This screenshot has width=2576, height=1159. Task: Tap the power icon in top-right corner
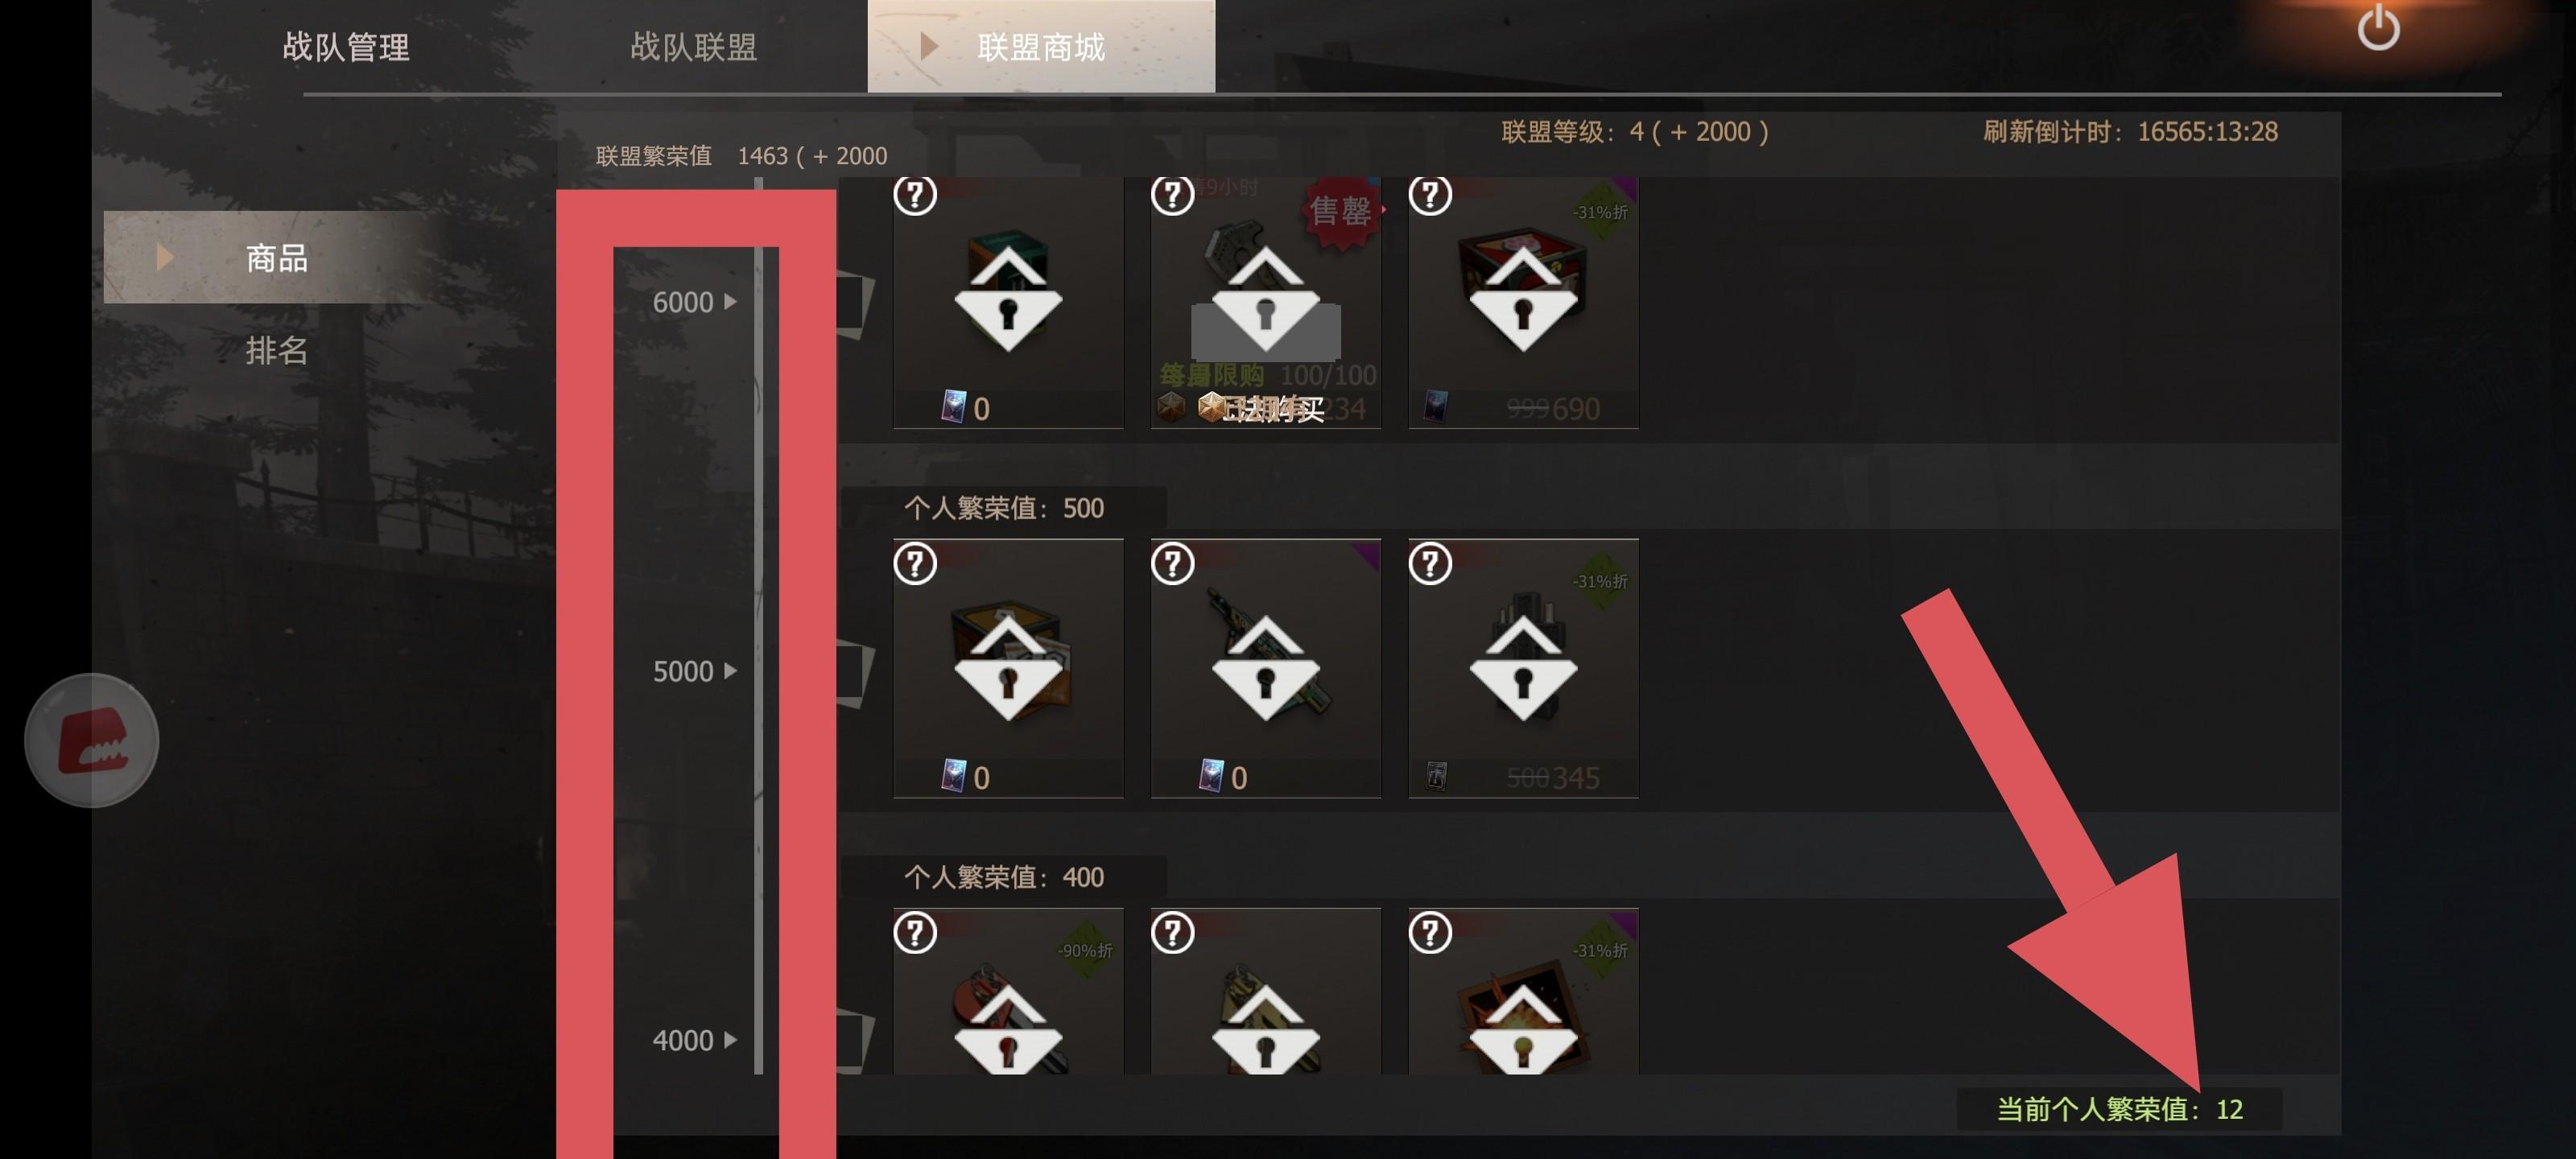pos(2378,28)
